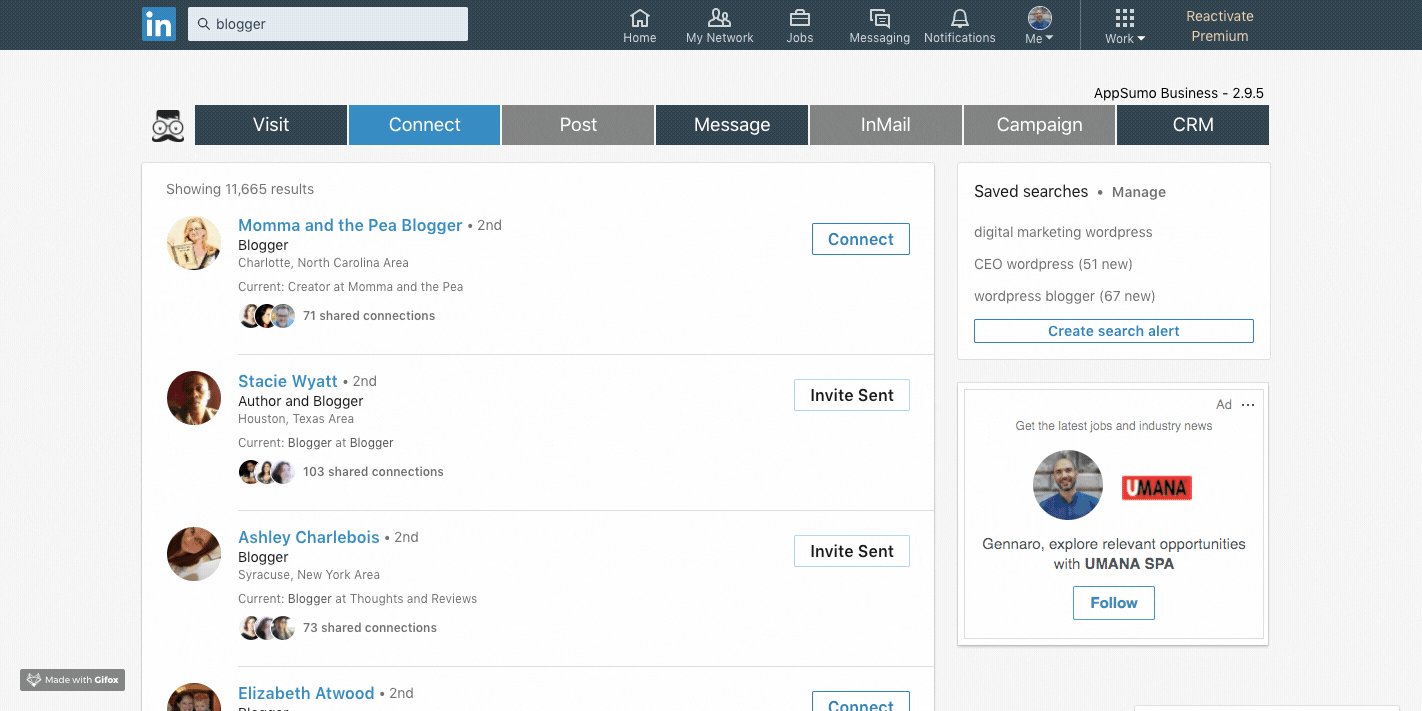Click Stacie Wyatt's profile photo
Viewport: 1422px width, 711px height.
click(x=194, y=399)
